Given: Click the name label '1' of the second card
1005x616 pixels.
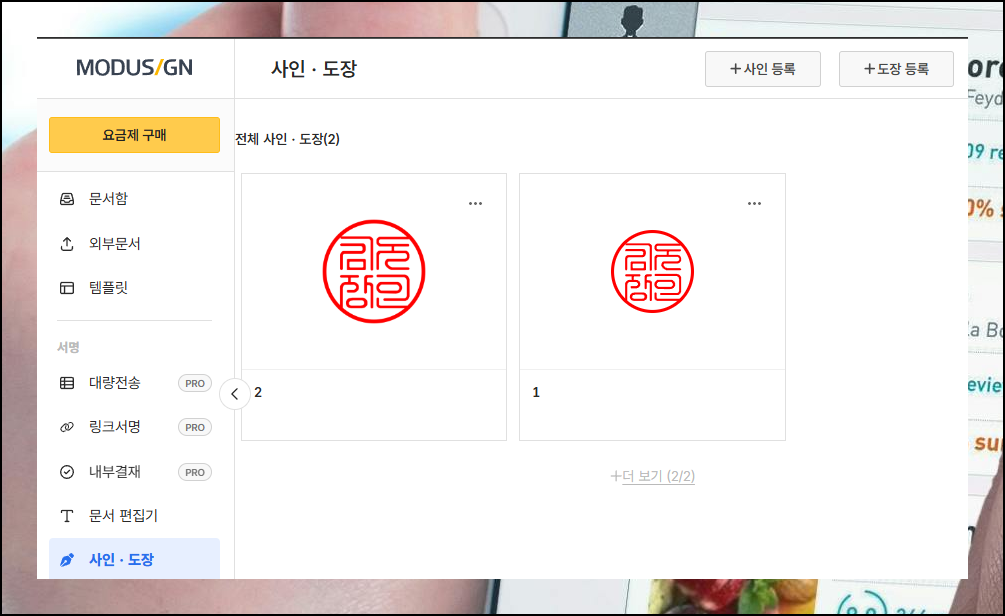Looking at the screenshot, I should point(536,392).
